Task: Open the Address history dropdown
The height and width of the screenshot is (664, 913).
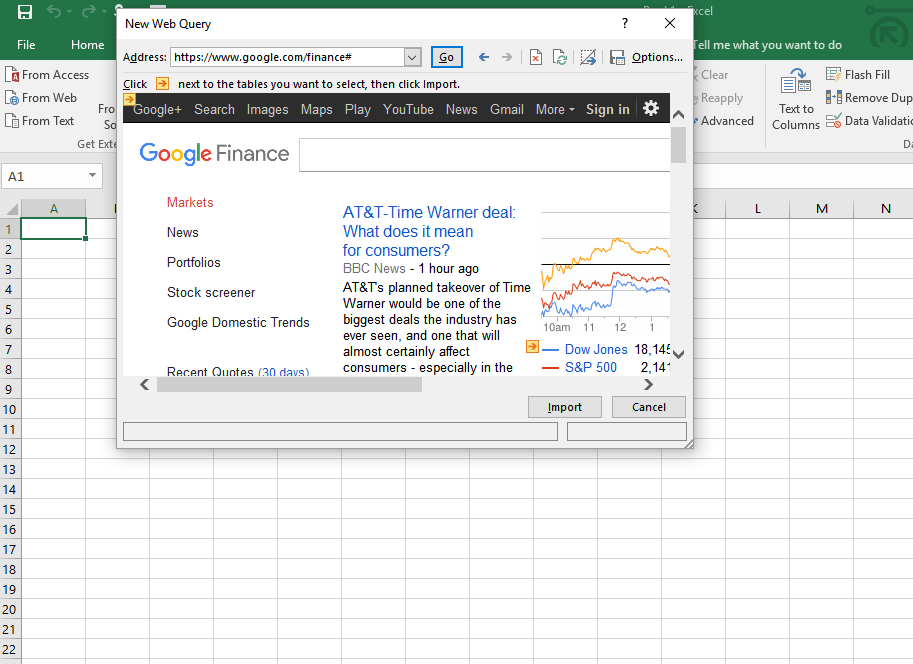Action: pyautogui.click(x=412, y=57)
